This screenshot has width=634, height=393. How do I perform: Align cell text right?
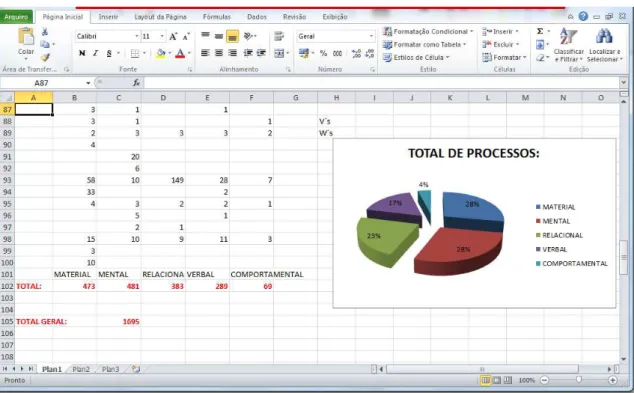pyautogui.click(x=232, y=53)
